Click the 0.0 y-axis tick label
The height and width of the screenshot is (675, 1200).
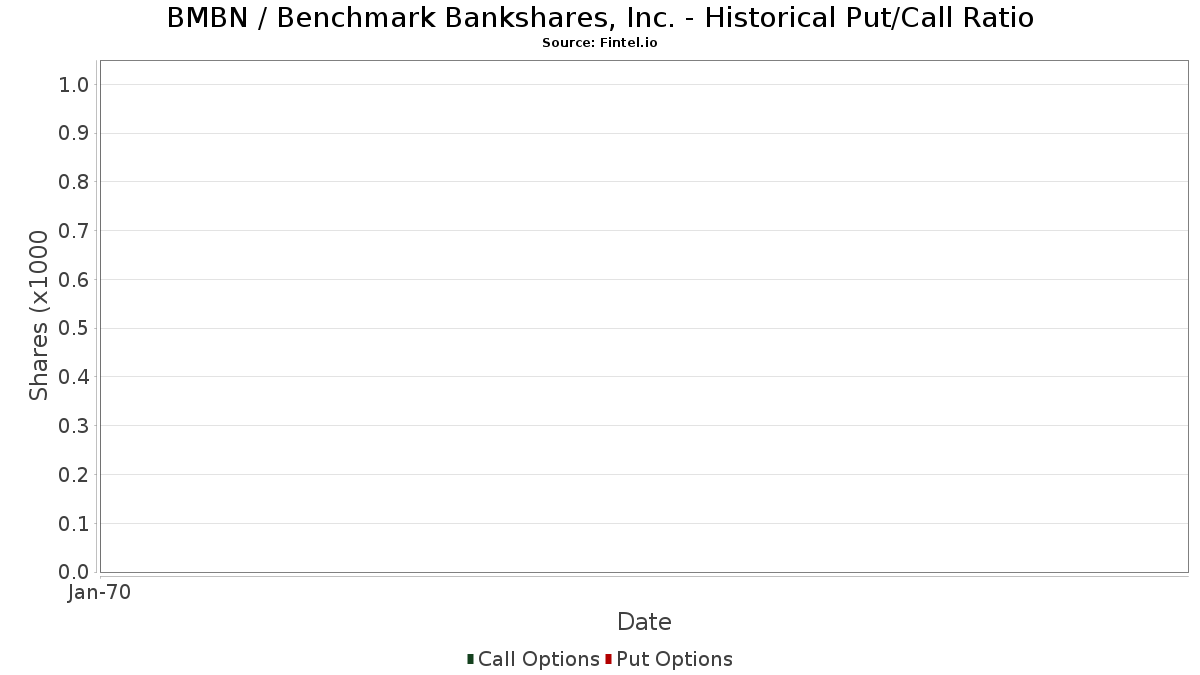click(x=74, y=572)
